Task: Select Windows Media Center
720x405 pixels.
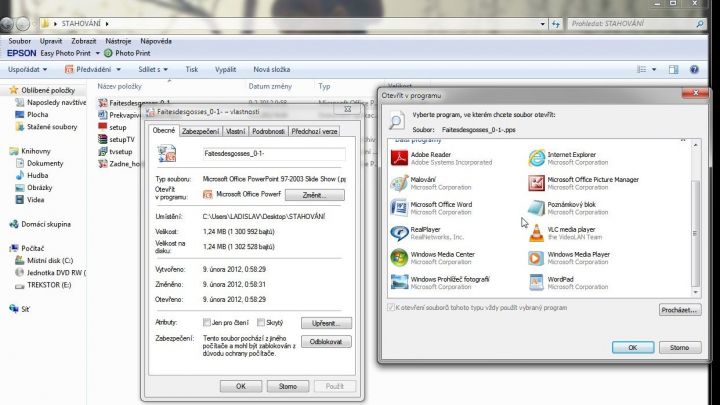Action: [x=433, y=258]
